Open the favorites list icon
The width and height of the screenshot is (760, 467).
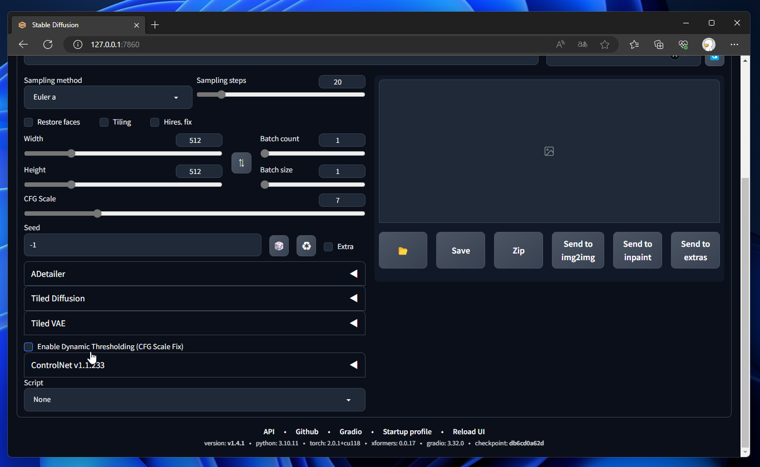tap(634, 45)
